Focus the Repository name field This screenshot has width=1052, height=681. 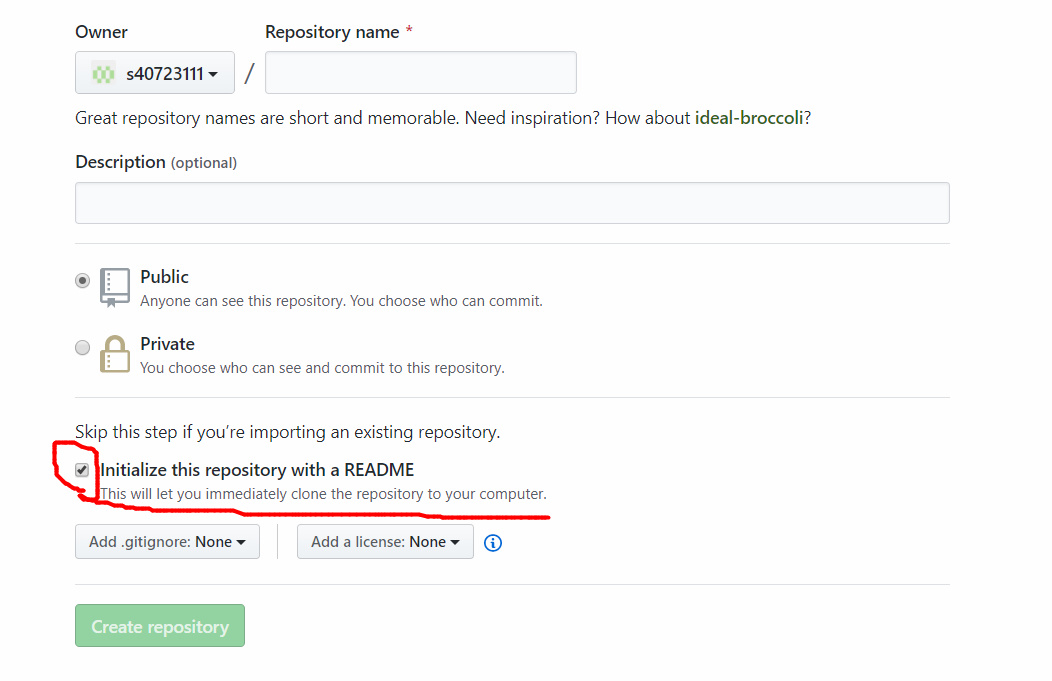421,72
